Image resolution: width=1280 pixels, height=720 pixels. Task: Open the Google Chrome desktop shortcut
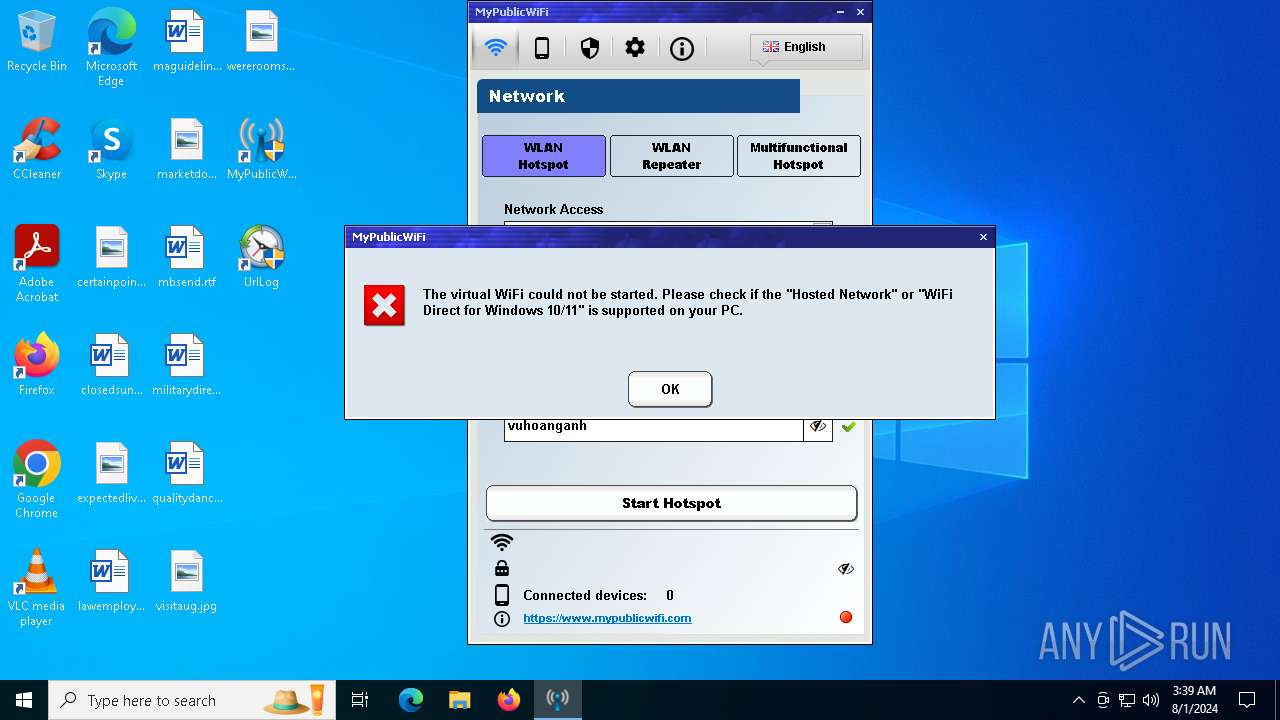pos(37,479)
